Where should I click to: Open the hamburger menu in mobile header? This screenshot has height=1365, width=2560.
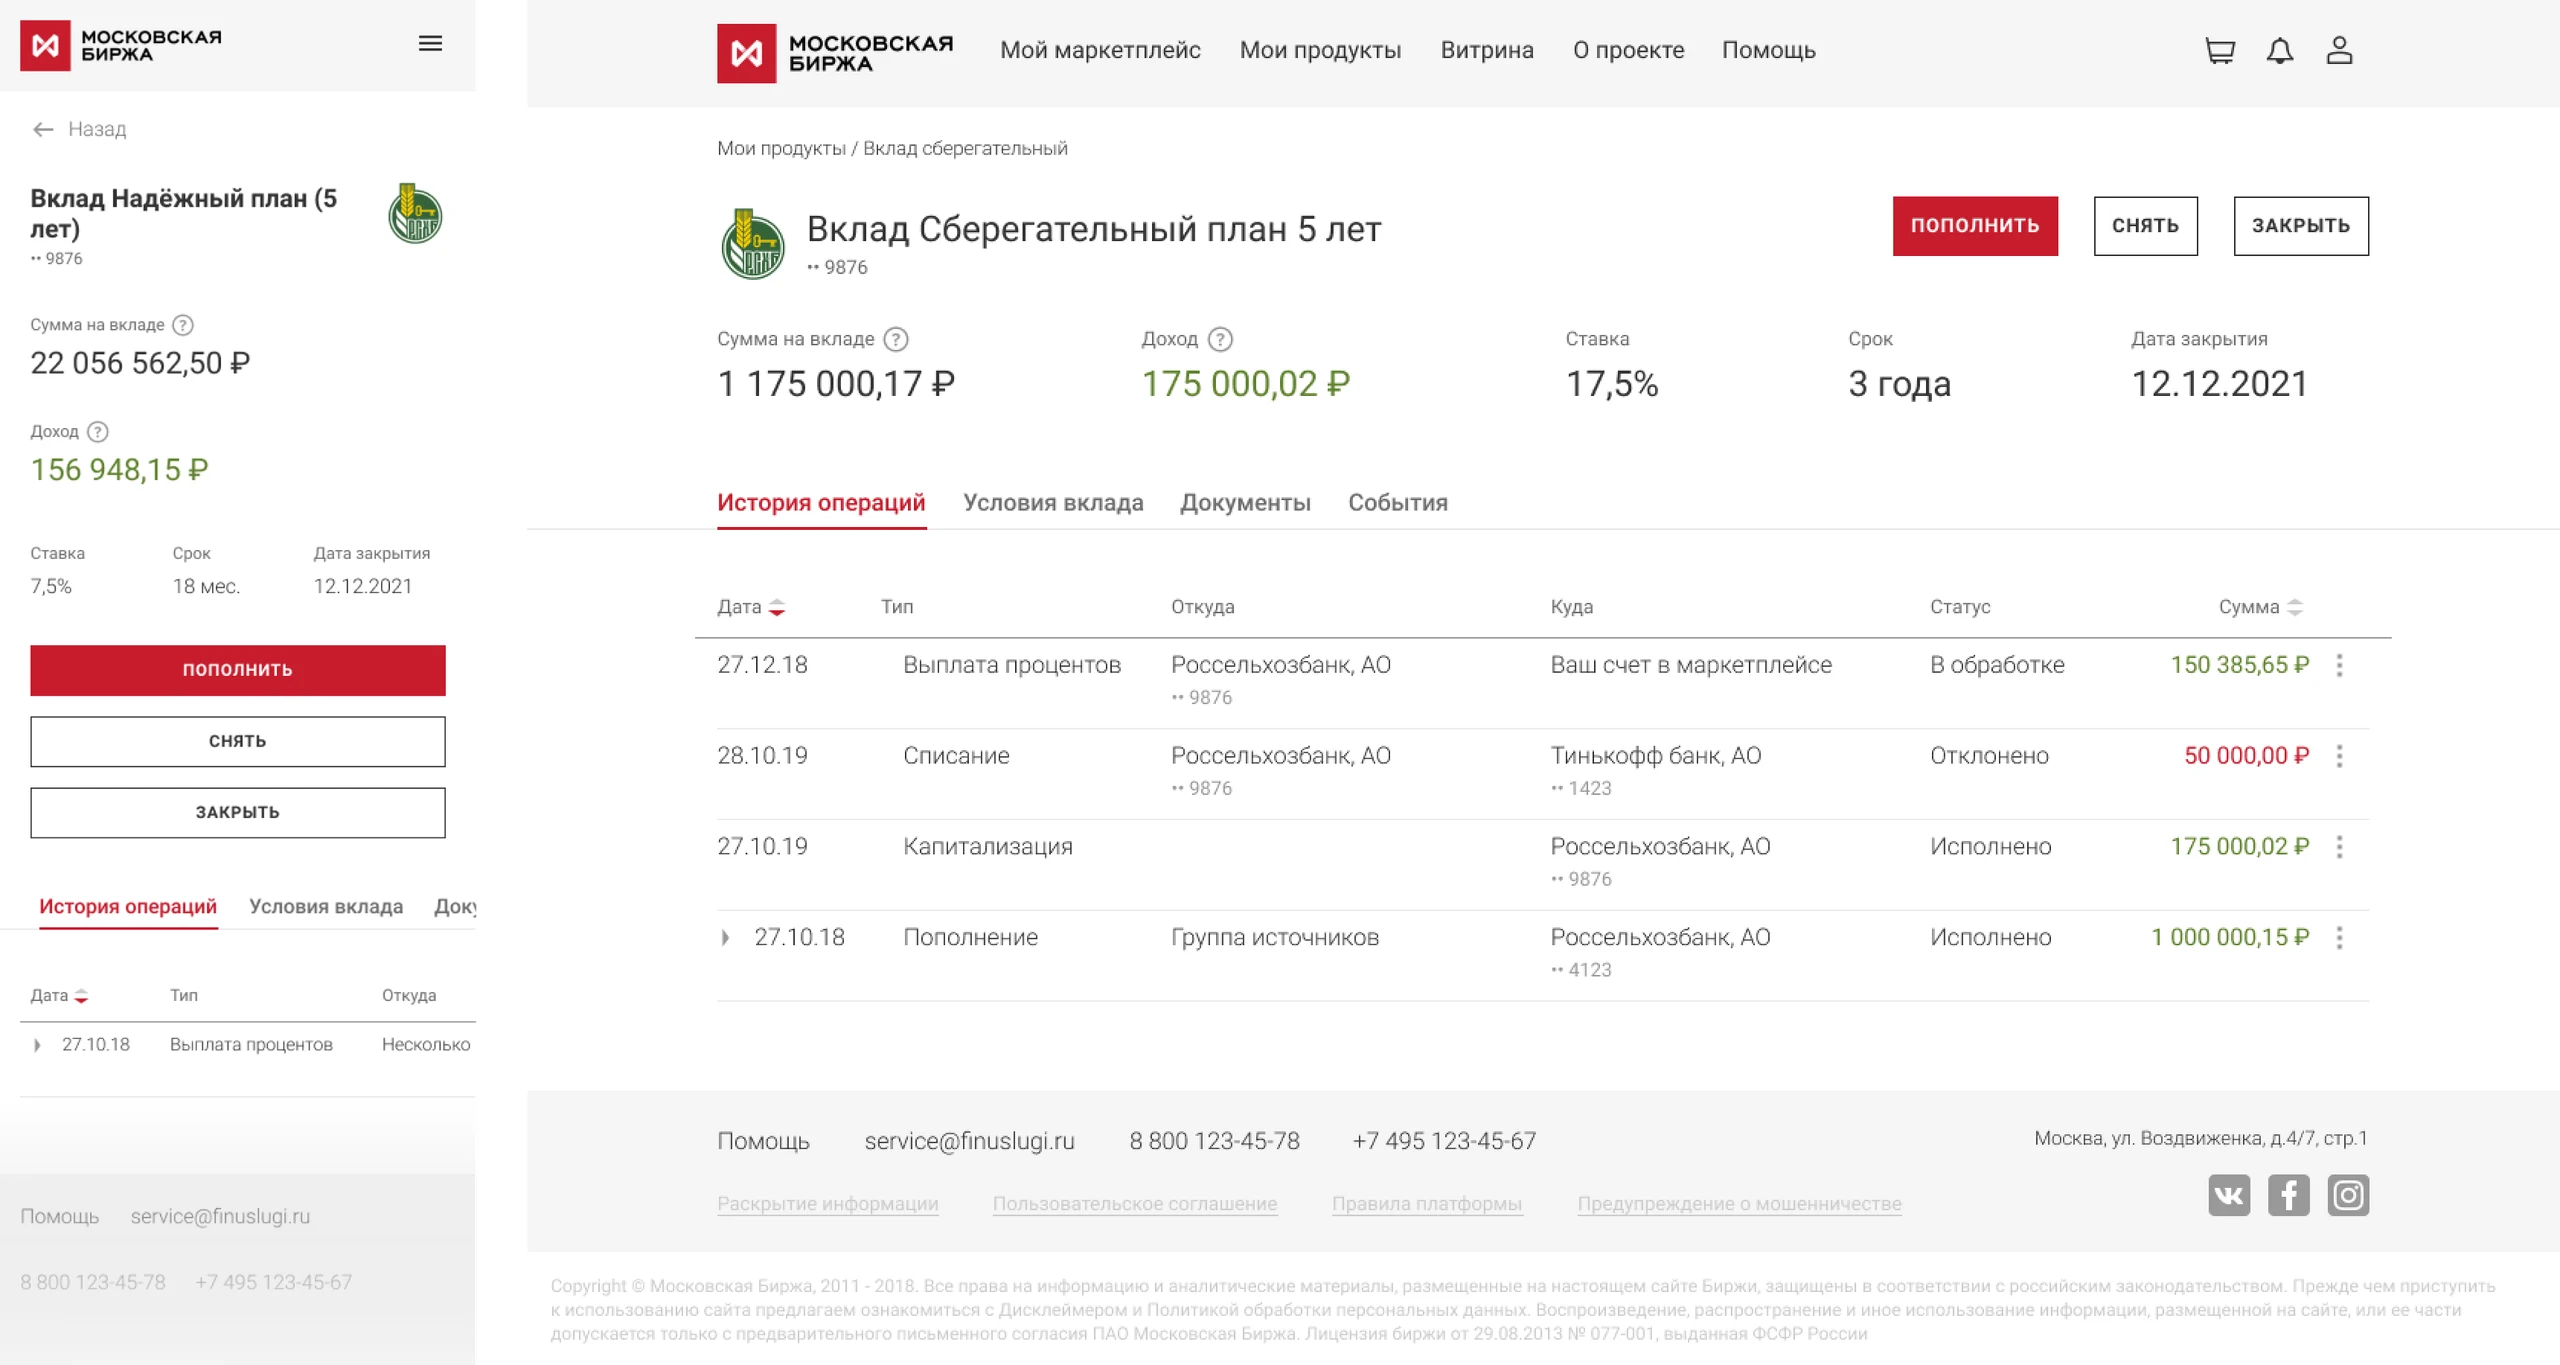click(x=430, y=44)
